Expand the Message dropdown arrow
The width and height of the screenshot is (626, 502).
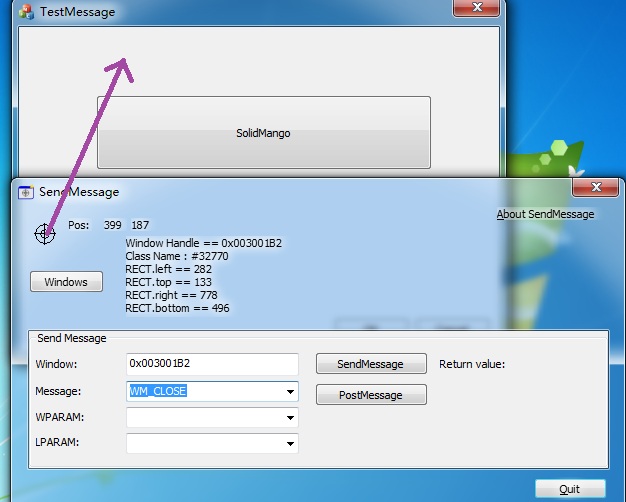[x=290, y=392]
